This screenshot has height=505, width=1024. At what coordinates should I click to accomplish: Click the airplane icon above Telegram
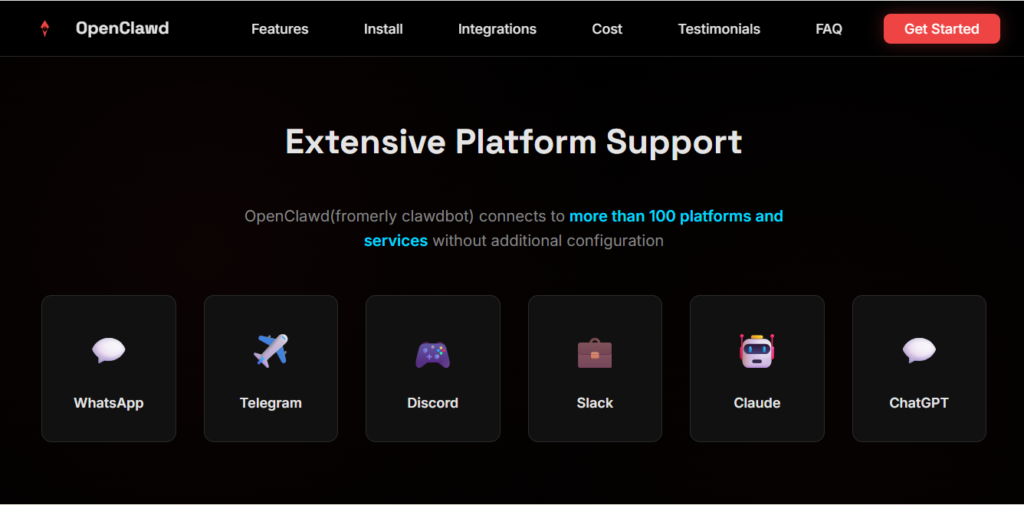[270, 350]
